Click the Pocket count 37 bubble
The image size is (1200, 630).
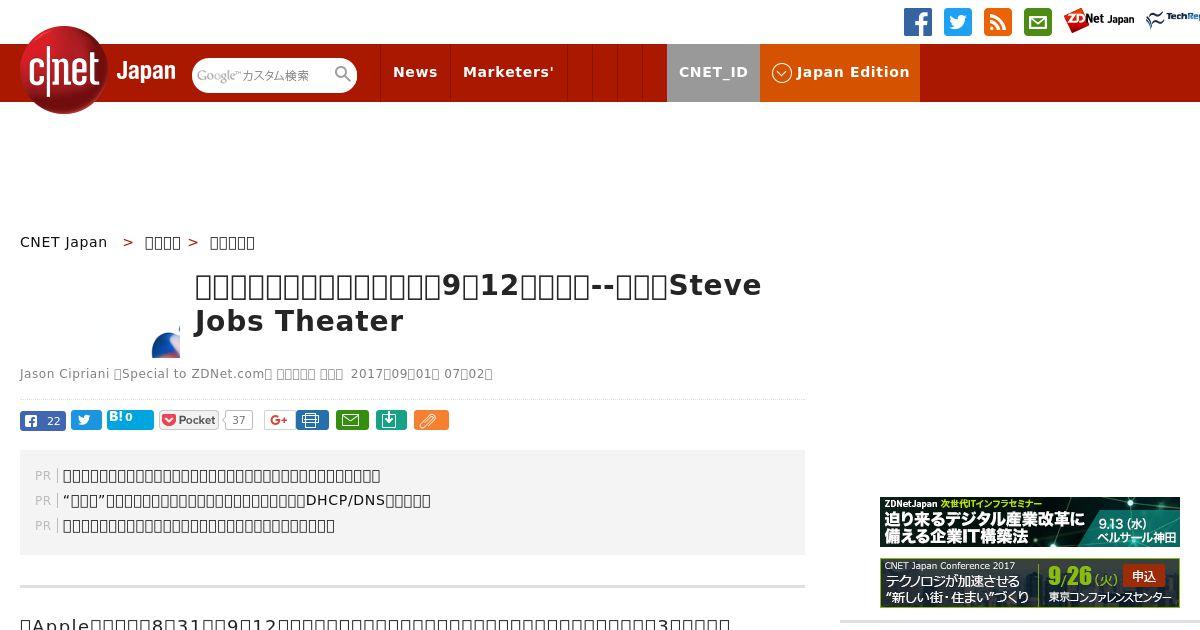239,420
